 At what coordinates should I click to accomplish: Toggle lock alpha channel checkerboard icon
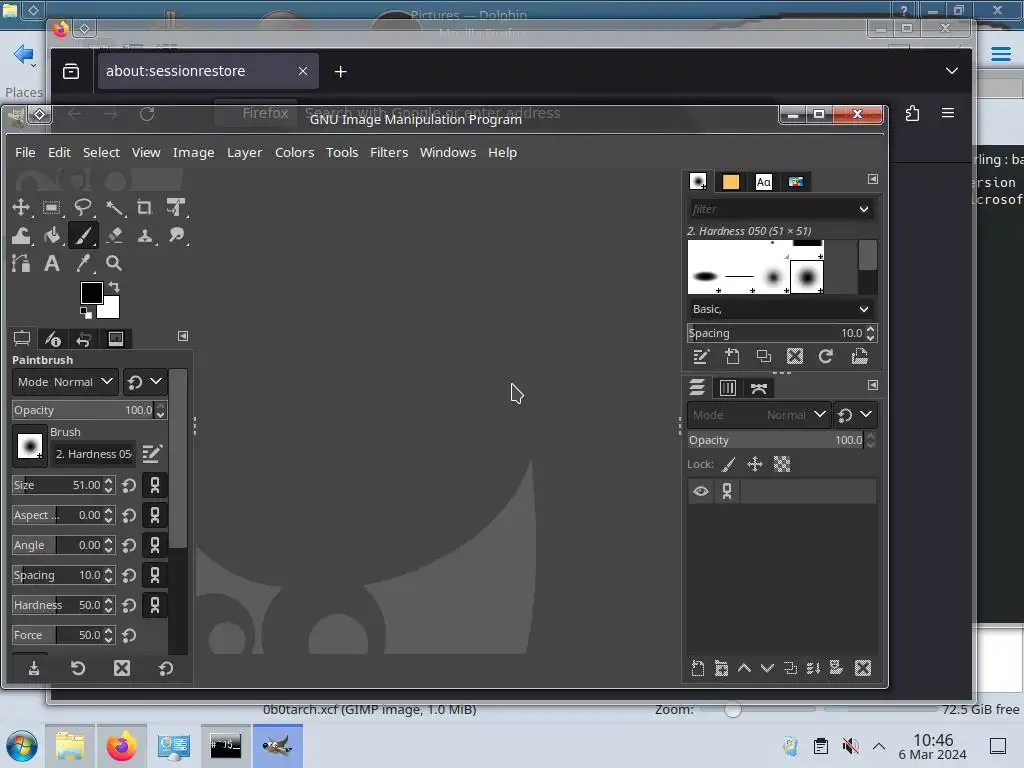(x=782, y=464)
